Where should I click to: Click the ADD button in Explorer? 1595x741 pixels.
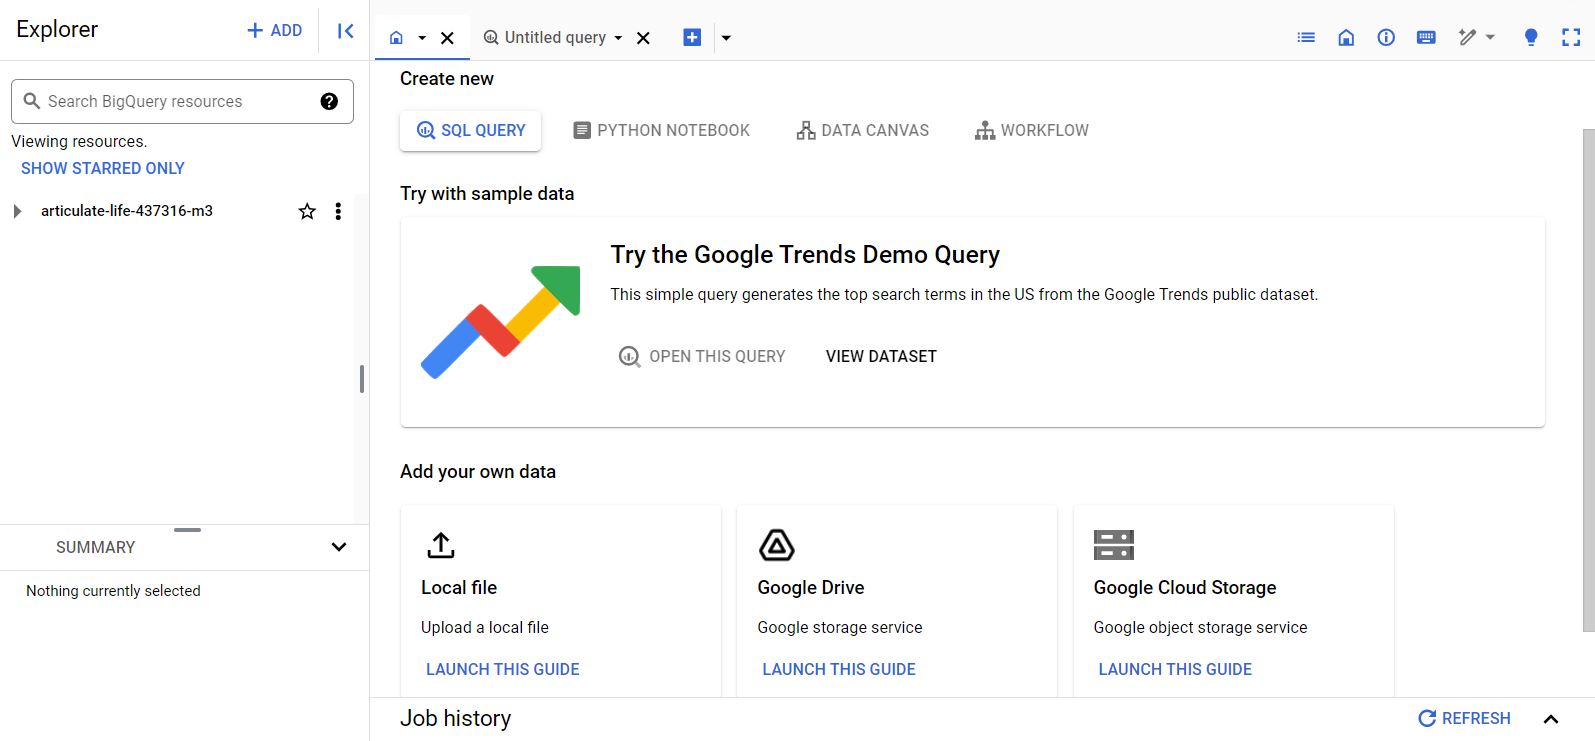[x=275, y=31]
